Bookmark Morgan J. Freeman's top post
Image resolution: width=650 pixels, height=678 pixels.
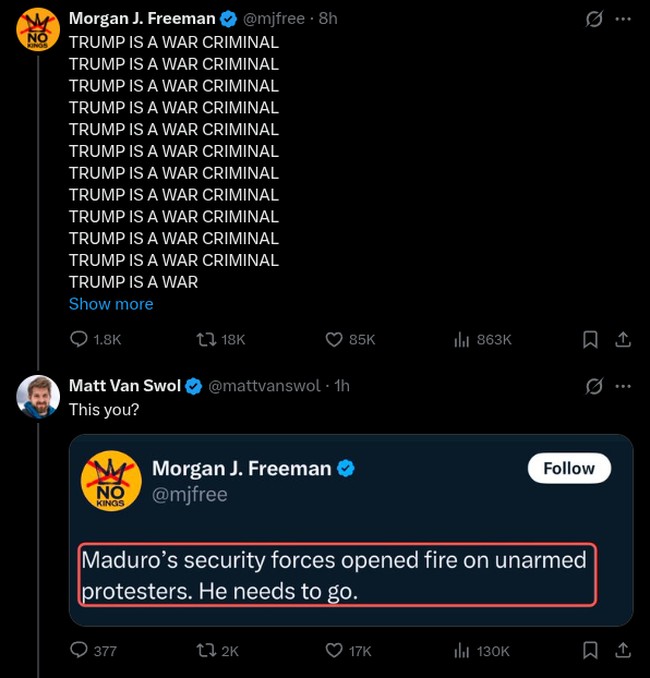click(590, 340)
